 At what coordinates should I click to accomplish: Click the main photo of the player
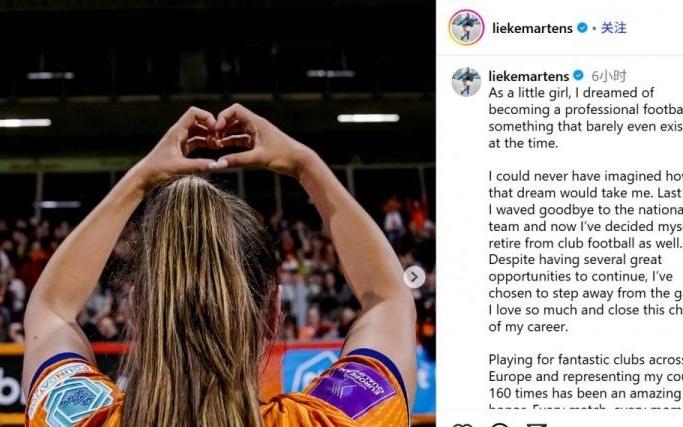point(218,214)
